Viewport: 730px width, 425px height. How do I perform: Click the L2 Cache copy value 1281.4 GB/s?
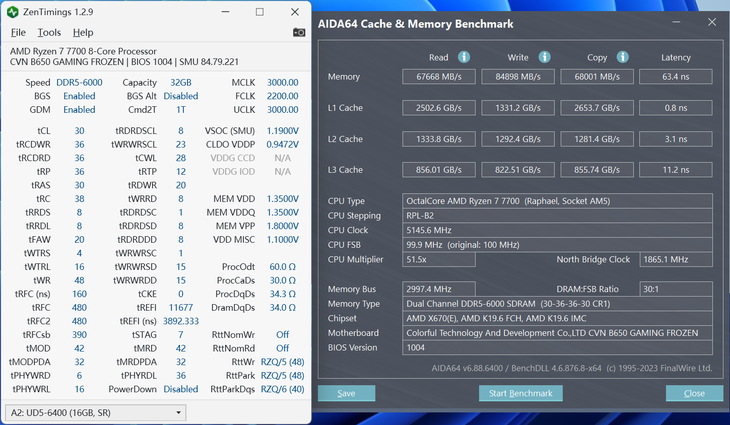coord(597,139)
